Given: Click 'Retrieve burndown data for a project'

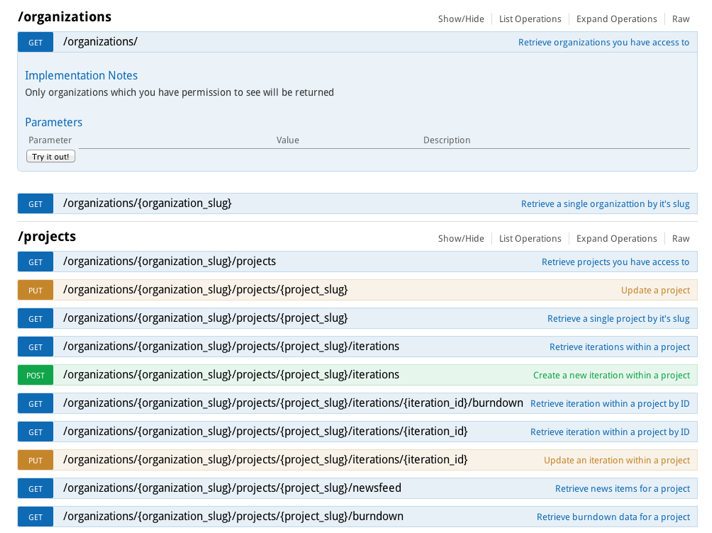Looking at the screenshot, I should pos(612,517).
